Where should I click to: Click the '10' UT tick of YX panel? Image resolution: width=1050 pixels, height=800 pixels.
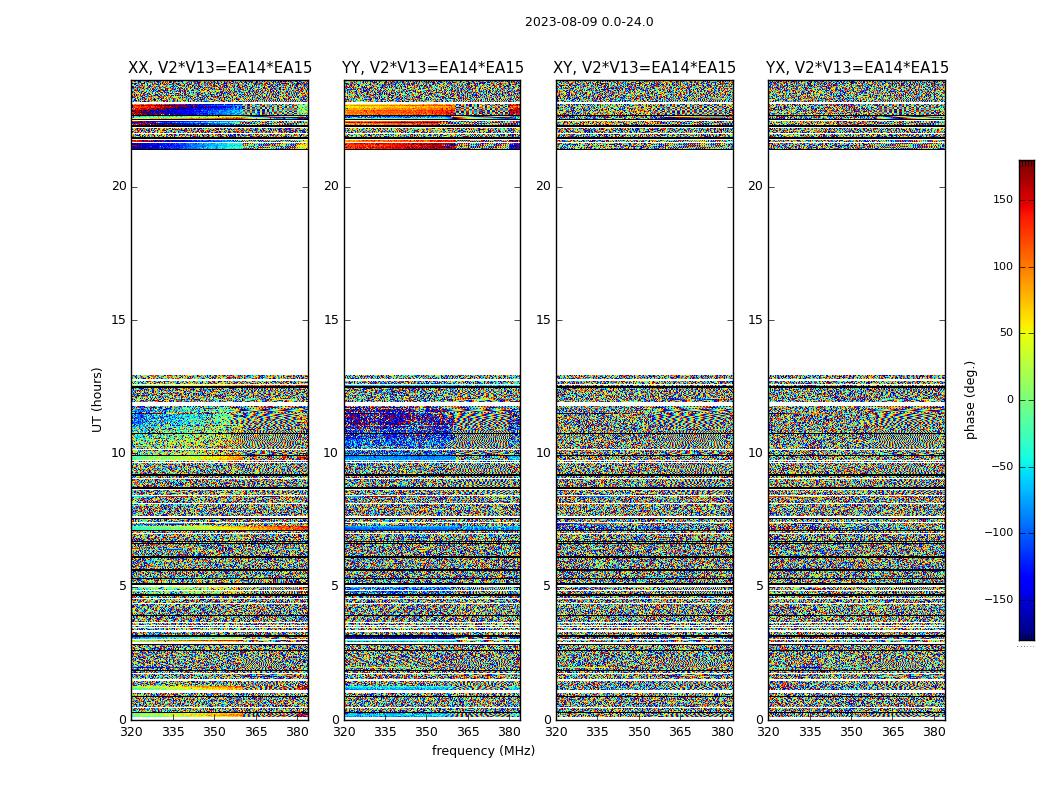click(756, 453)
